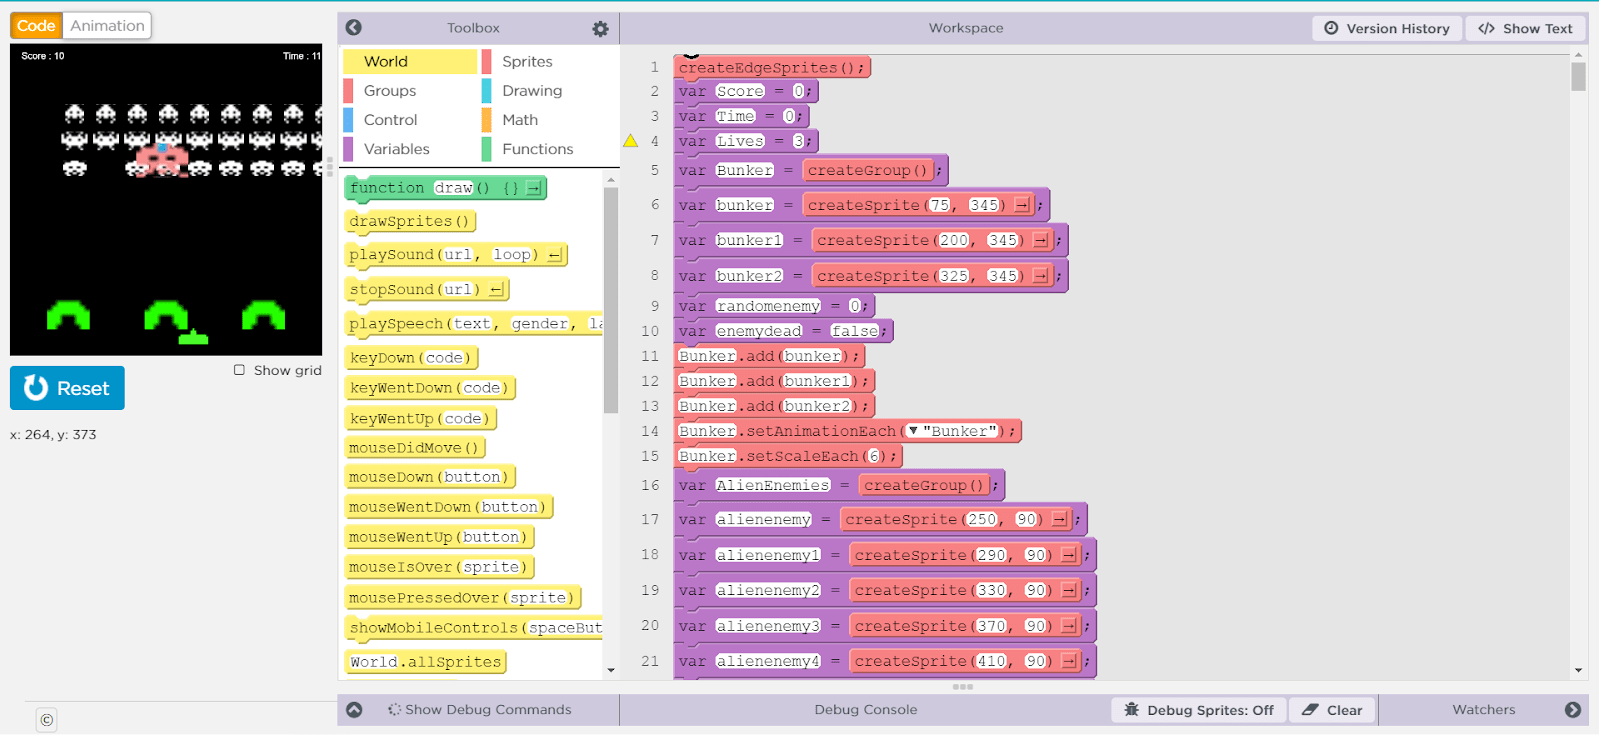
Task: Expand alienenemy createSprite parameters on line 17
Action: [1059, 519]
